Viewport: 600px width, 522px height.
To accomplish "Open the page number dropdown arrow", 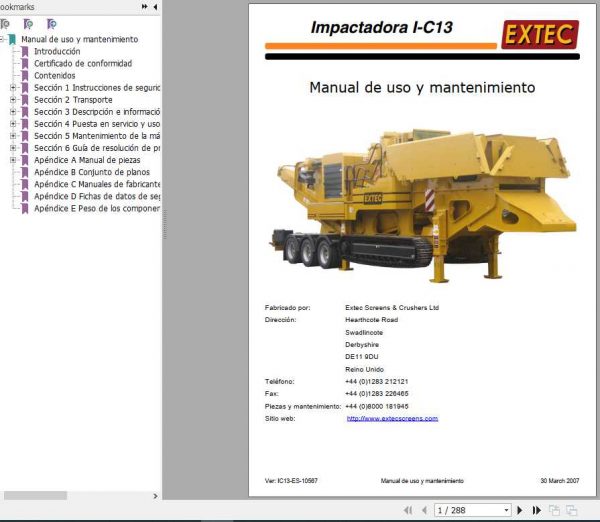I will pyautogui.click(x=506, y=510).
